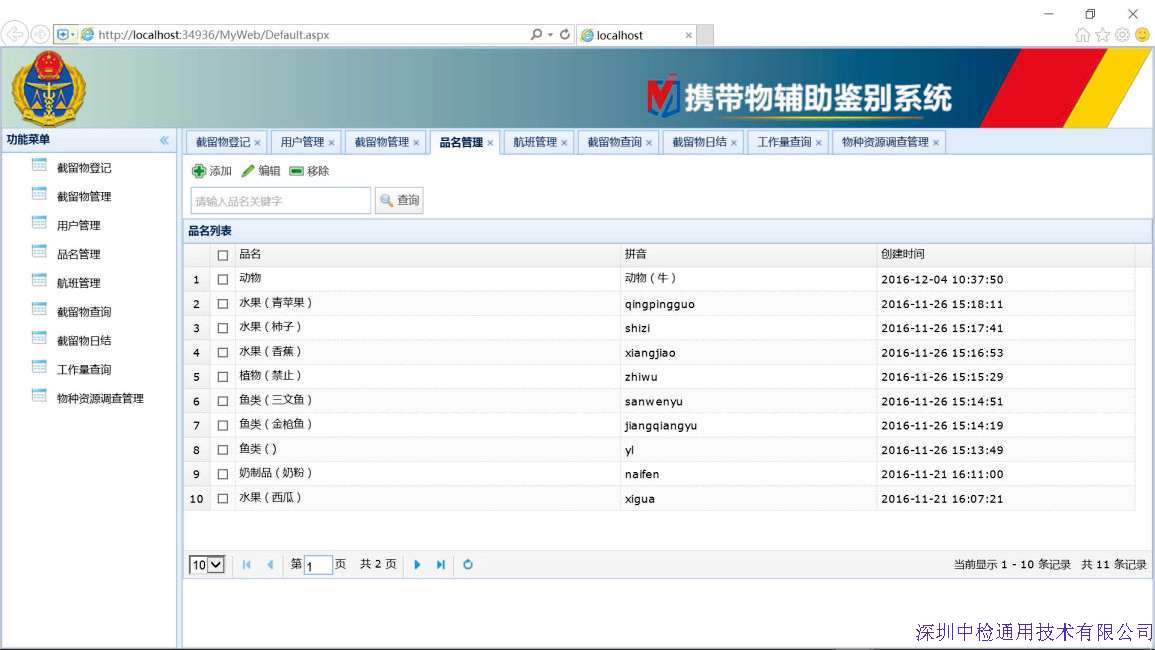
Task: Go to the previous page
Action: 270,565
